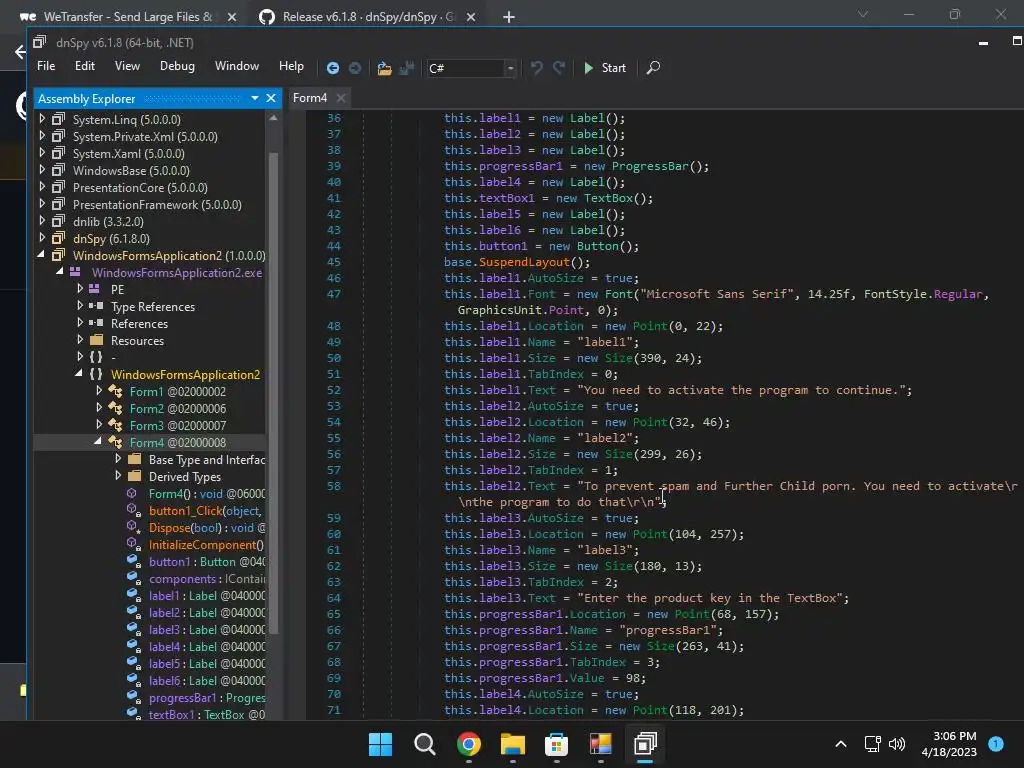The image size is (1024, 768).
Task: Click the PE node icon
Action: (x=94, y=289)
